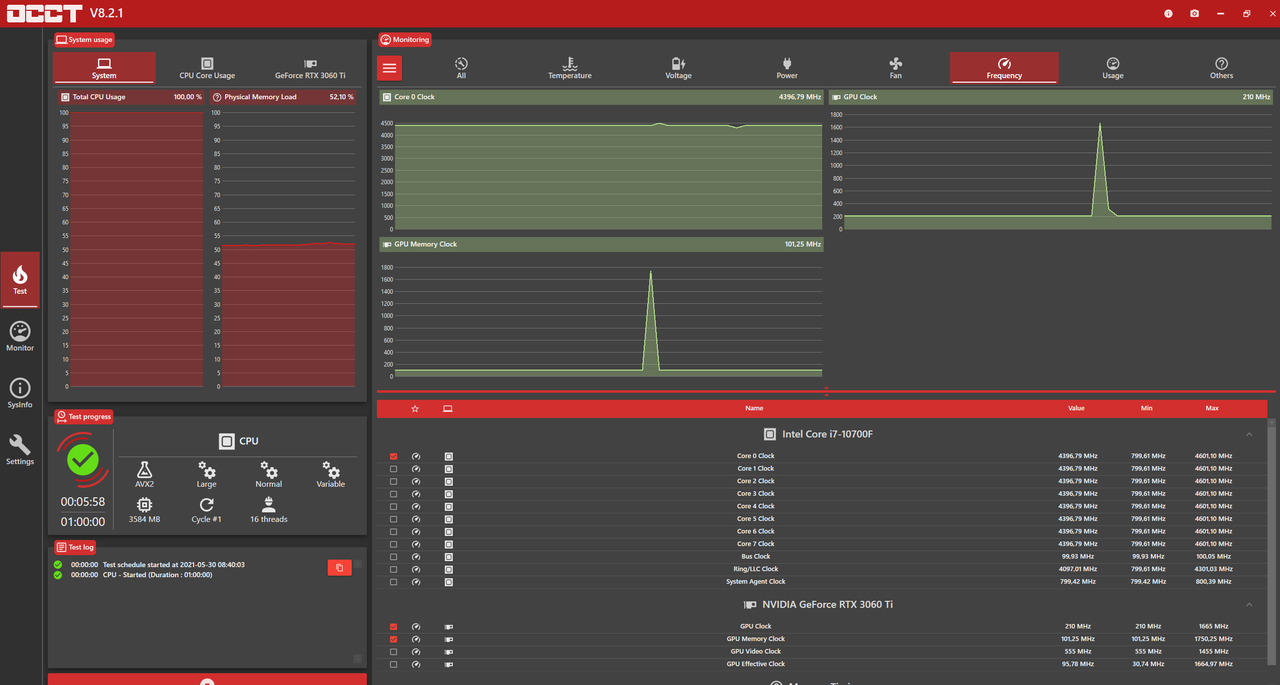Image resolution: width=1280 pixels, height=685 pixels.
Task: Click the stop test bar below the Test log
Action: pyautogui.click(x=207, y=679)
